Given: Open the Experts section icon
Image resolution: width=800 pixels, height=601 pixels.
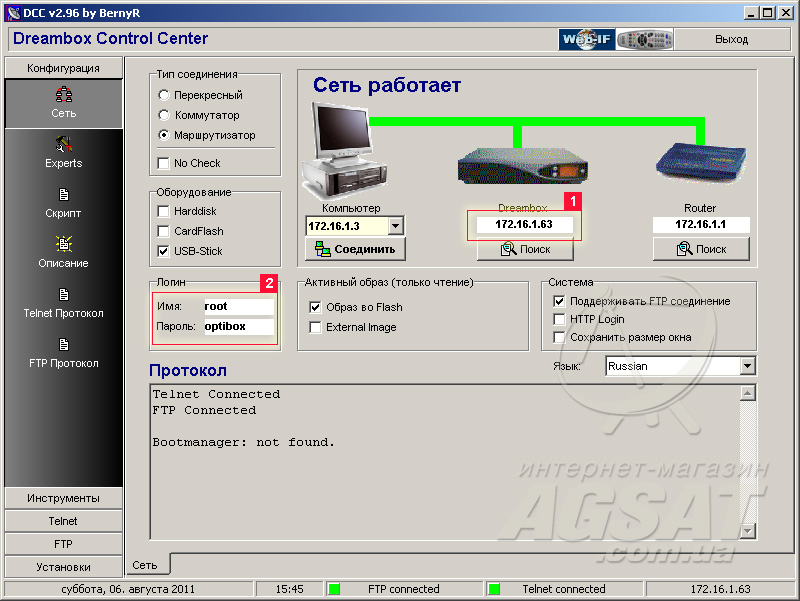Looking at the screenshot, I should pos(64,145).
